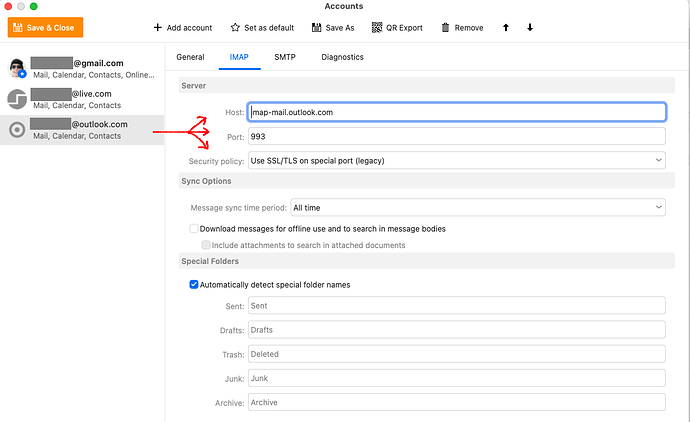The width and height of the screenshot is (690, 422).
Task: Open the Message sync time period dropdown
Action: (x=478, y=208)
